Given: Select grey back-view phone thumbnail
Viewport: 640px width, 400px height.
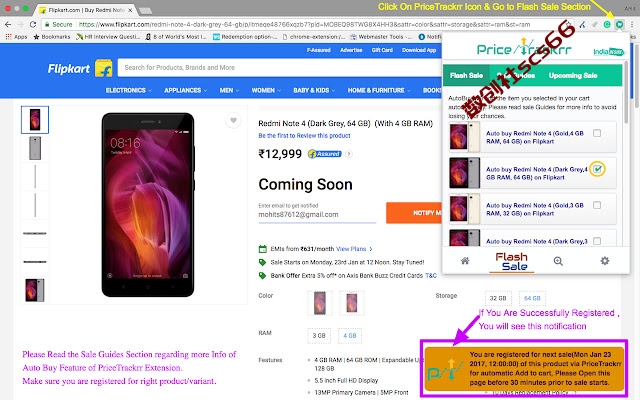Looking at the screenshot, I should (x=35, y=148).
